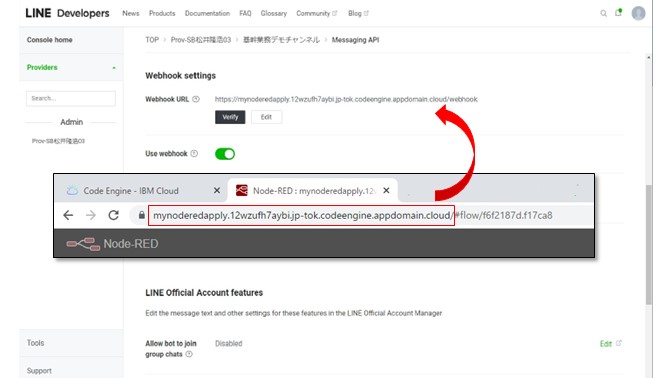Open the News menu item
The width and height of the screenshot is (672, 378).
tap(131, 13)
